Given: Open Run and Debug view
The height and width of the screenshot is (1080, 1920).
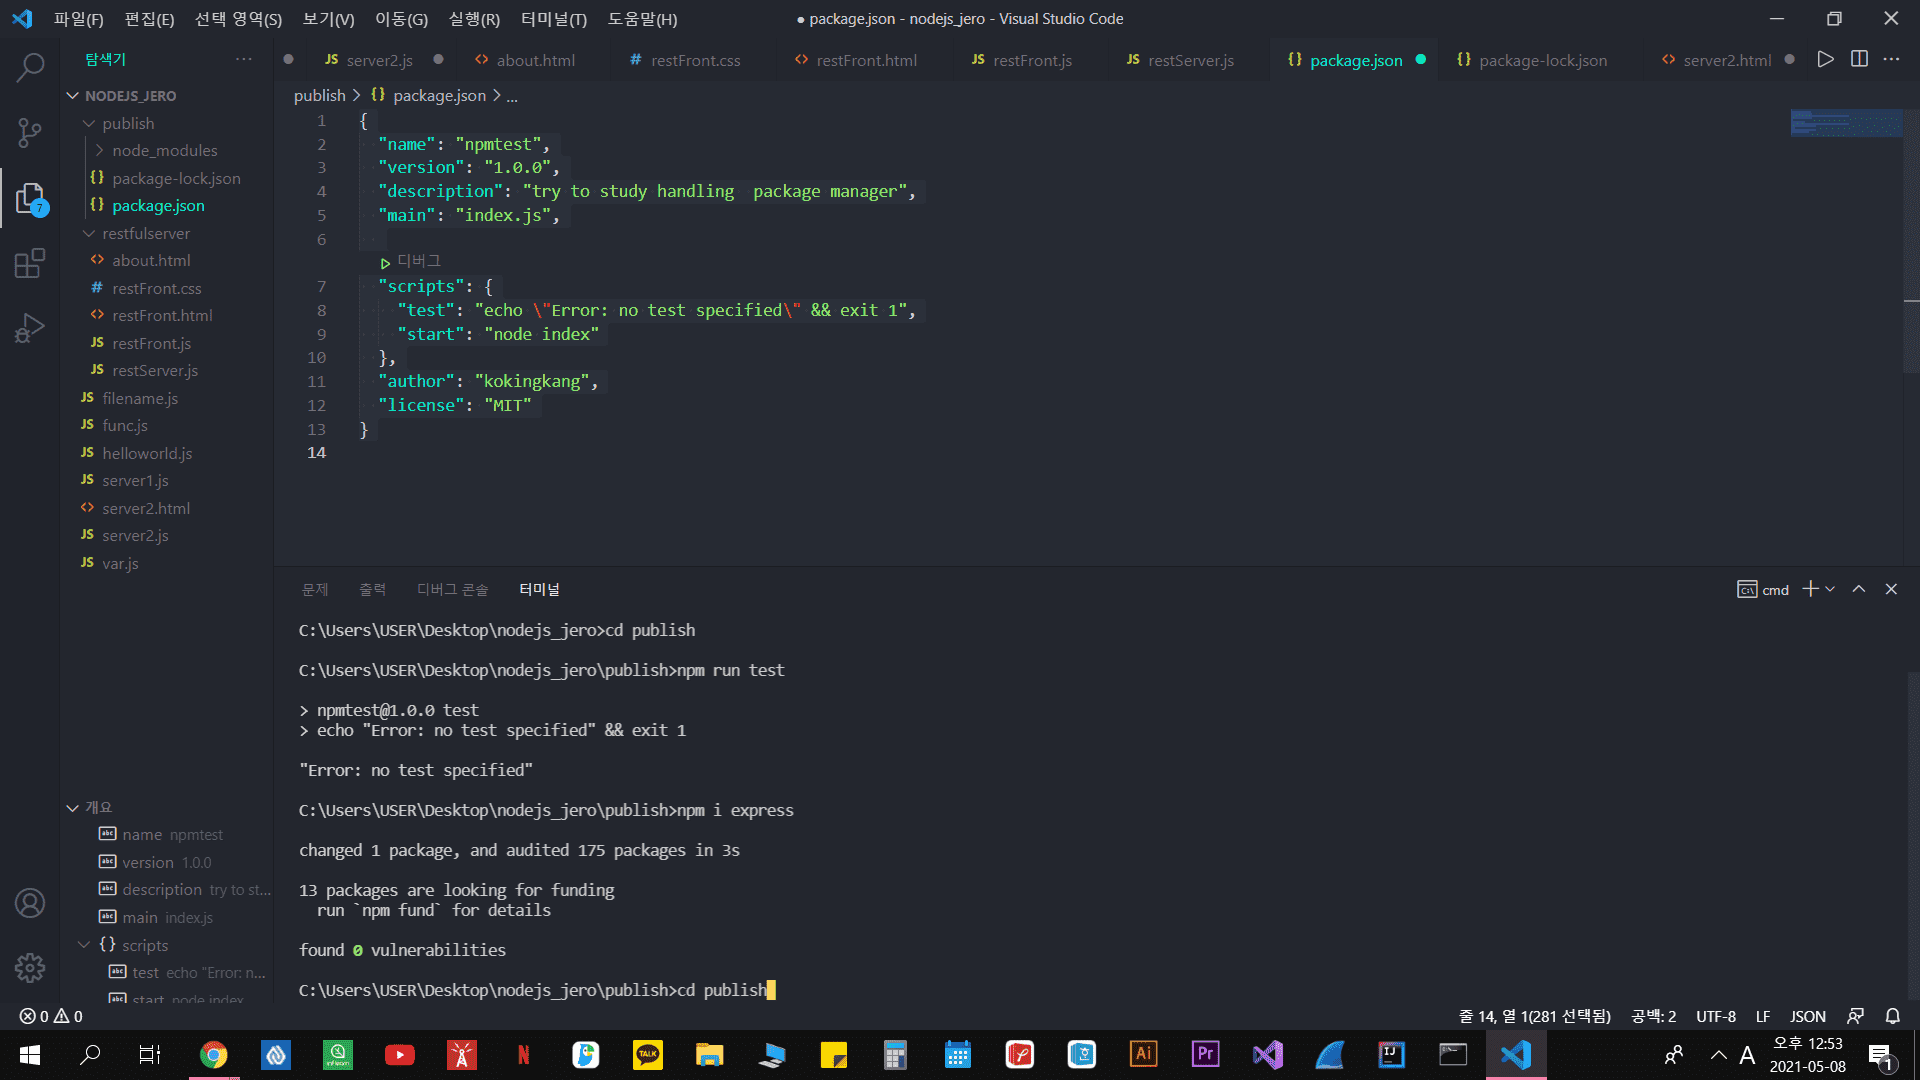Looking at the screenshot, I should tap(30, 328).
